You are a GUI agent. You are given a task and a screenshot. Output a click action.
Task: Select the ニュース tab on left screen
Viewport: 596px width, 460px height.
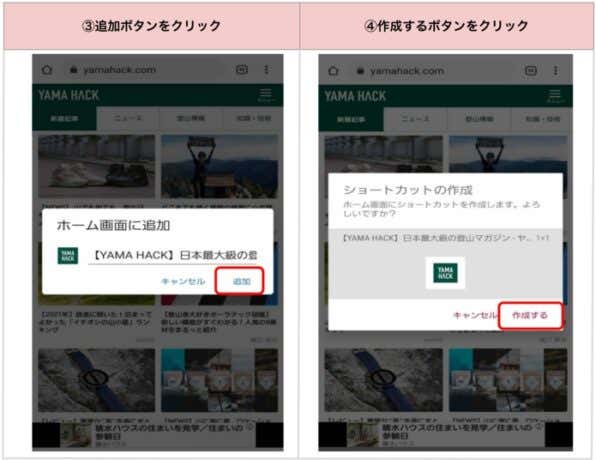(x=128, y=118)
